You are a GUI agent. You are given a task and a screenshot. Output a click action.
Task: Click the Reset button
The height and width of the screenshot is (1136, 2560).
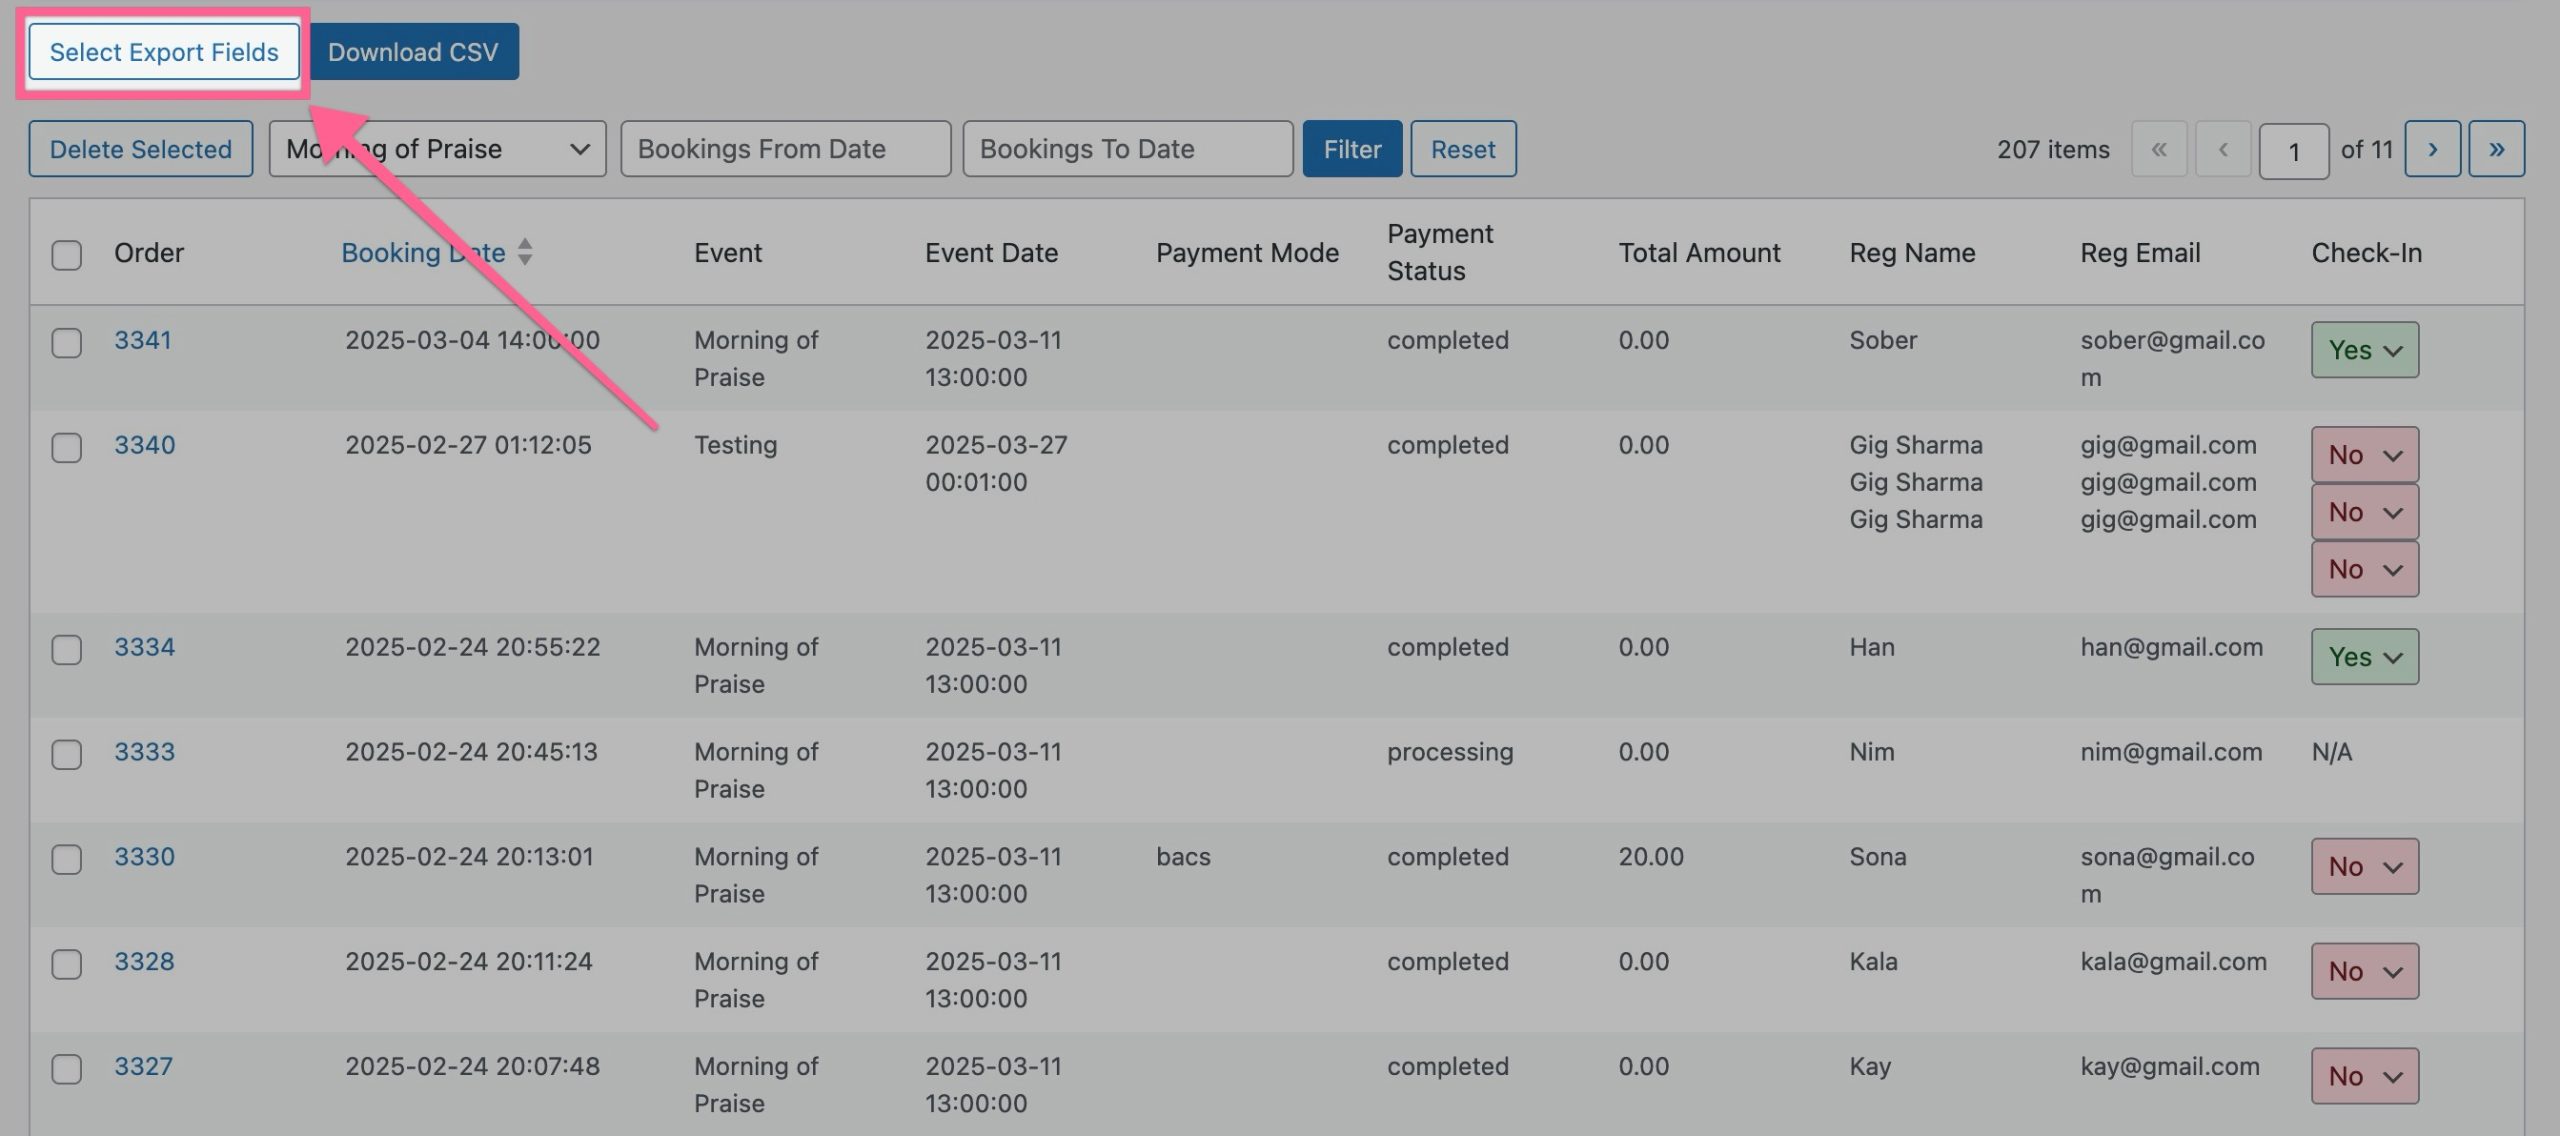point(1463,149)
